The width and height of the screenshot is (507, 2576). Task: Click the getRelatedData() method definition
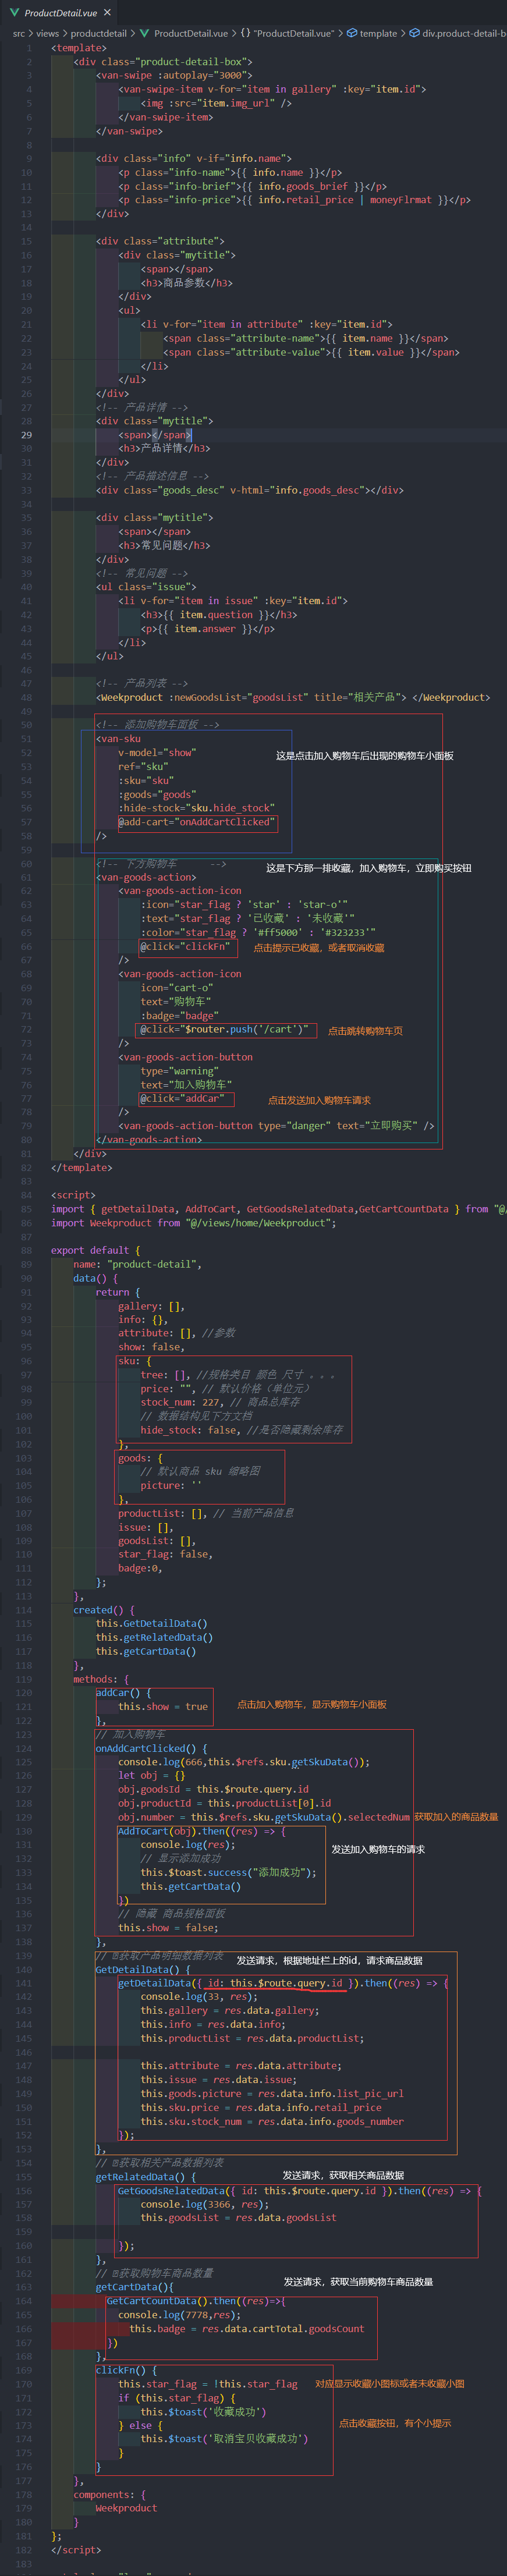coord(146,2176)
